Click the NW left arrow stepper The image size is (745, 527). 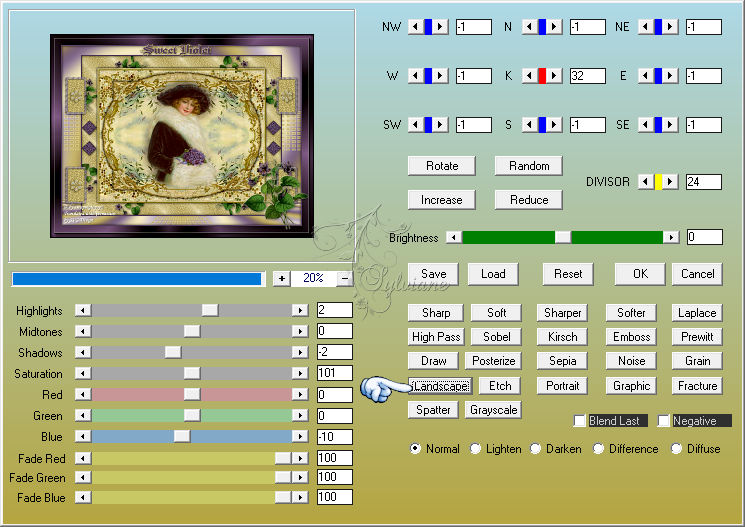coord(416,27)
